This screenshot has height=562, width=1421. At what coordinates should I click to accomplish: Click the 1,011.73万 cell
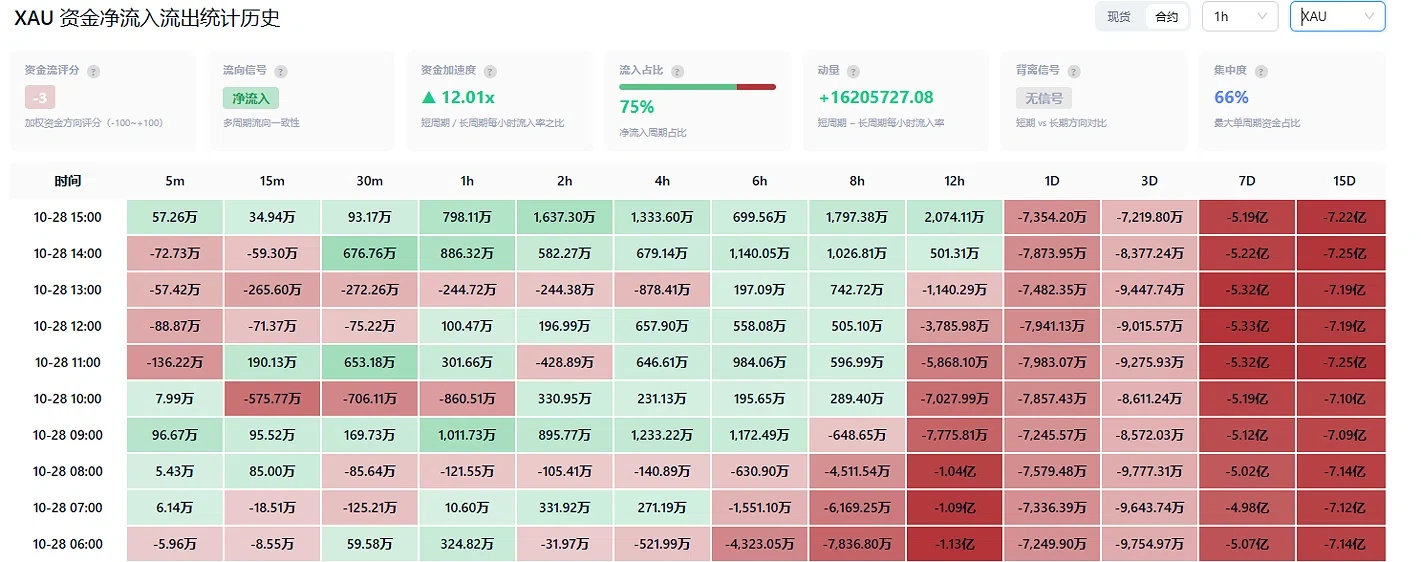point(467,435)
